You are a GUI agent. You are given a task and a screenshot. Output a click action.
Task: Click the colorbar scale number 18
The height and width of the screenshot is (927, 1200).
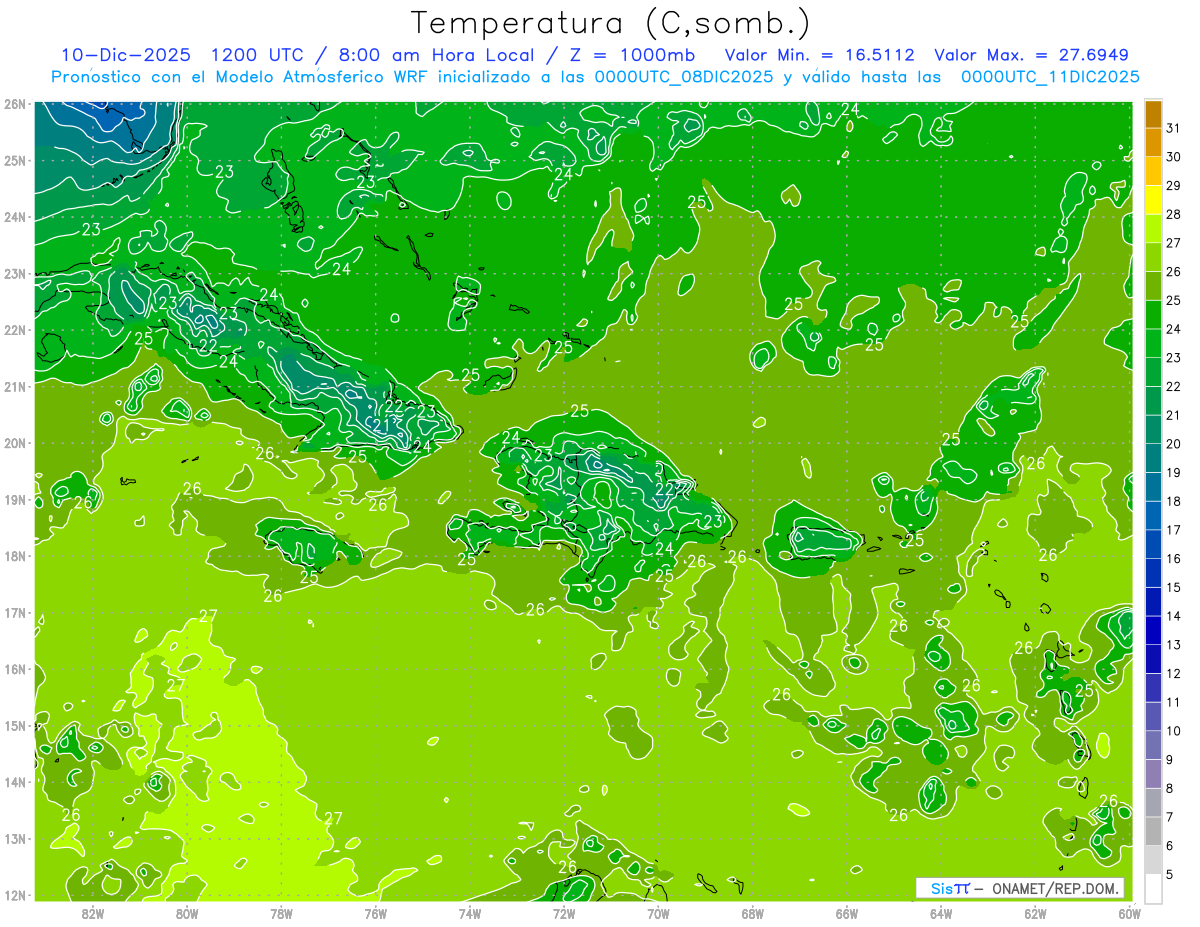click(x=1173, y=501)
